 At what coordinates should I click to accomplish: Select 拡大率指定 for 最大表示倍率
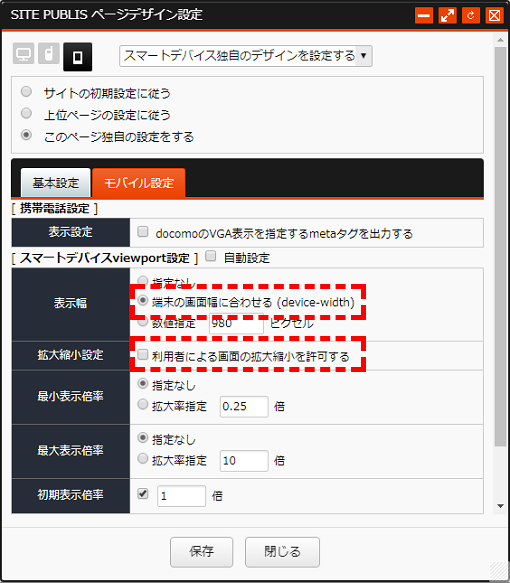point(143,458)
